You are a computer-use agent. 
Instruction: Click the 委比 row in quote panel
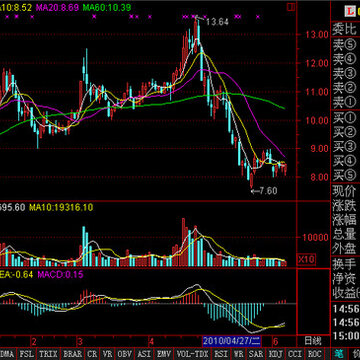(345, 29)
